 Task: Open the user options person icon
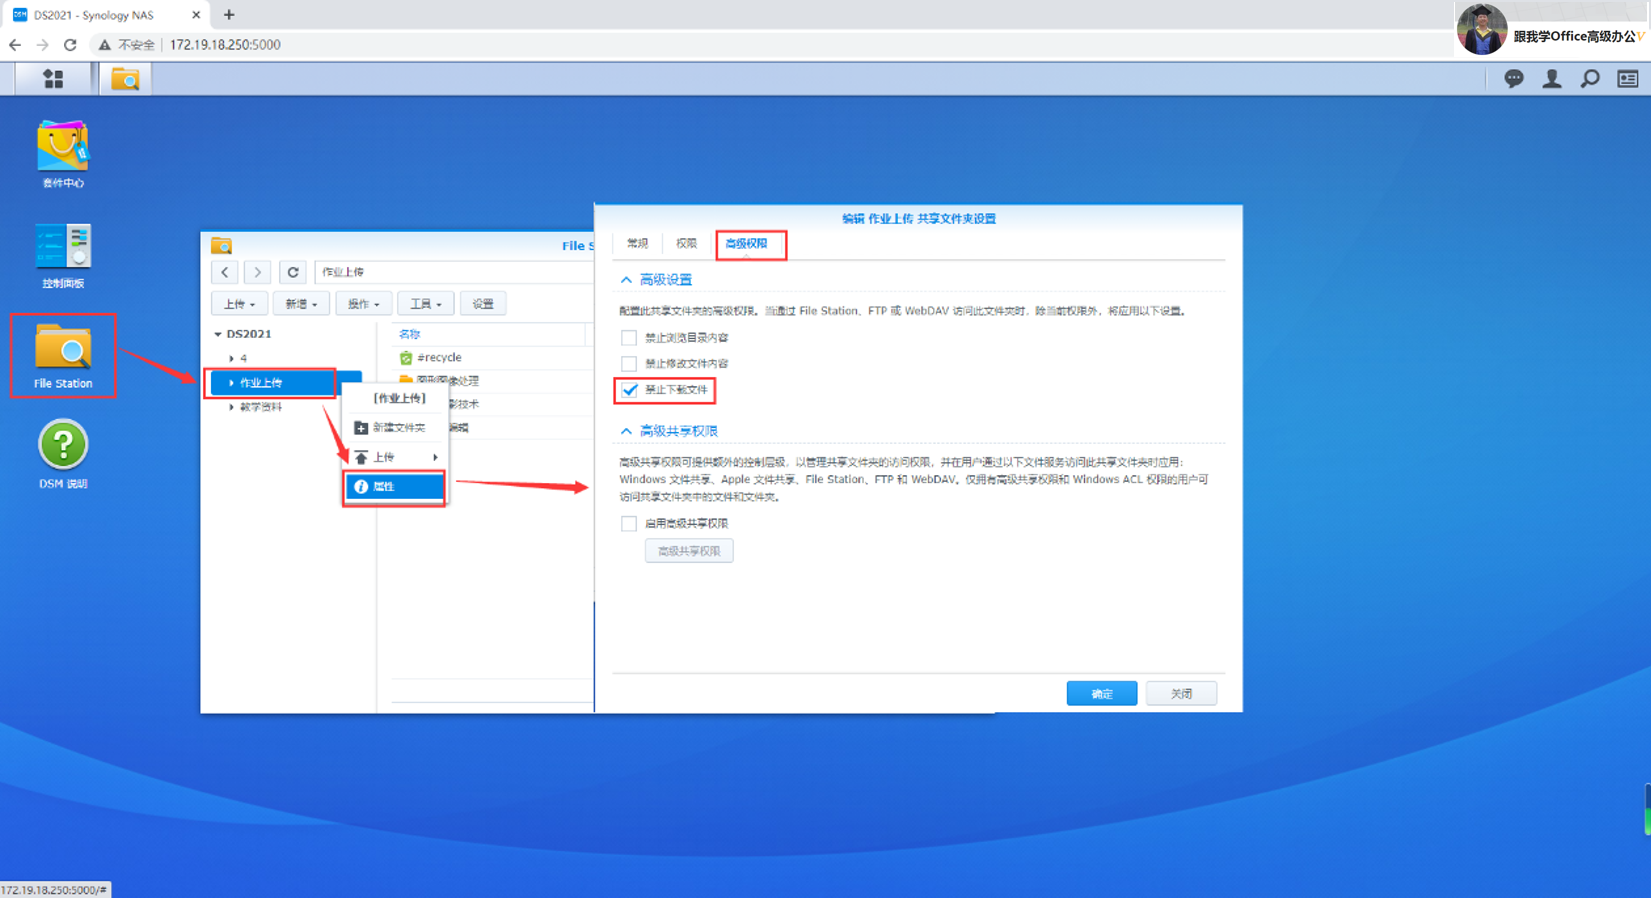click(x=1552, y=78)
